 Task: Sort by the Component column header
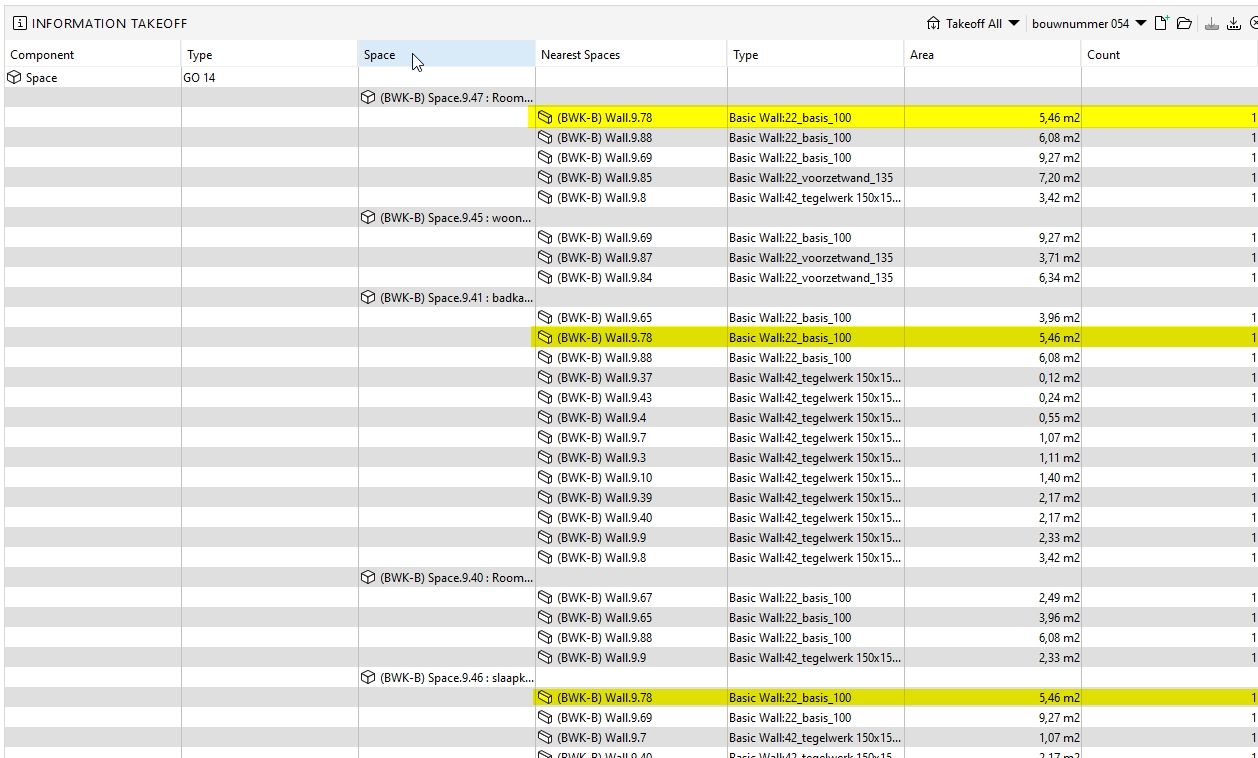93,55
